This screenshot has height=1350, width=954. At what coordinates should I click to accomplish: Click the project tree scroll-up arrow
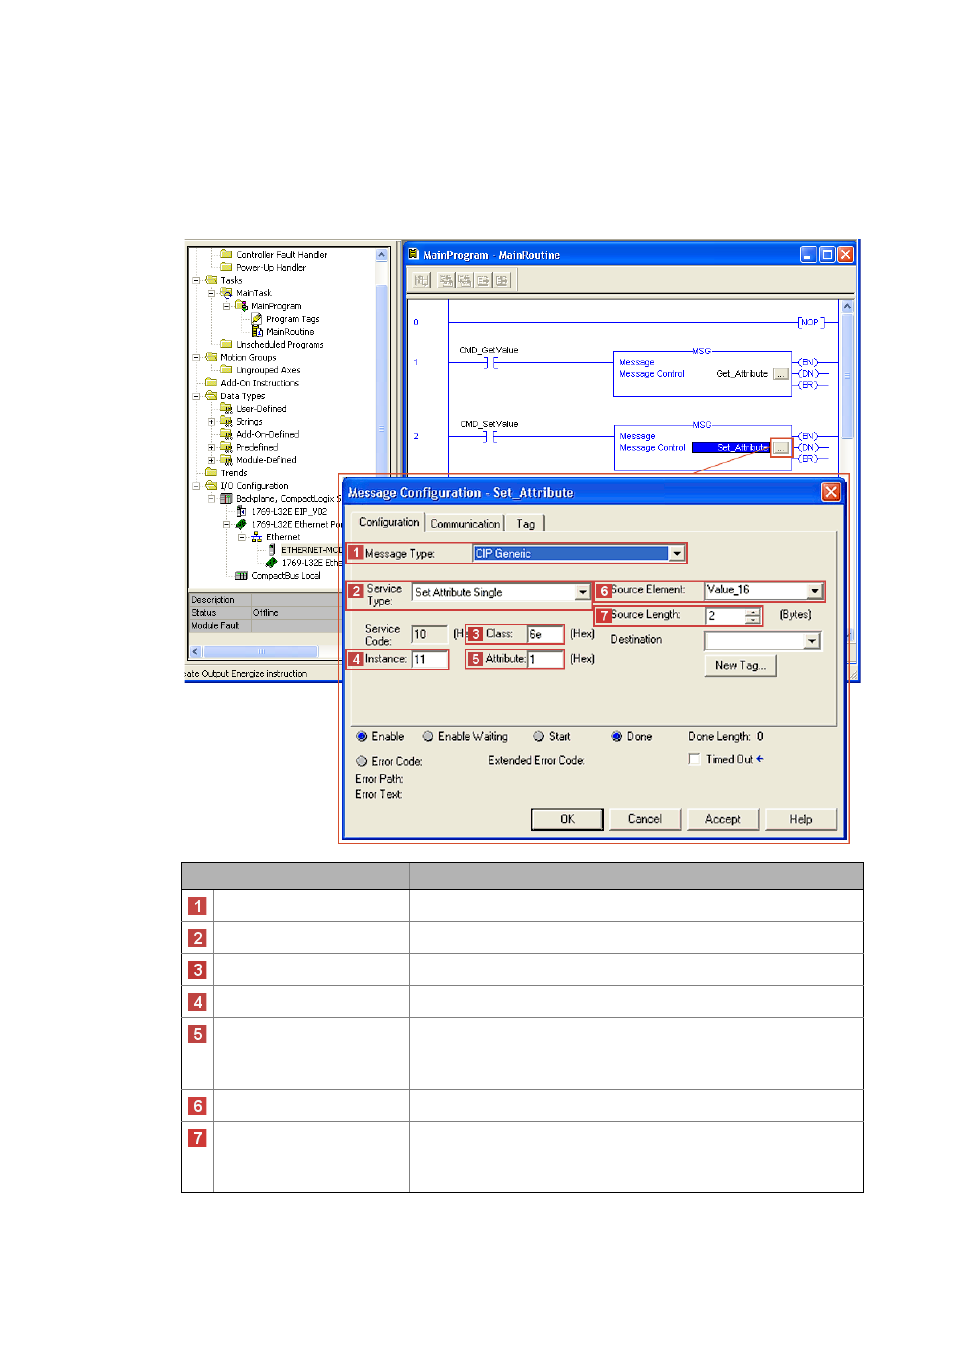(x=381, y=255)
